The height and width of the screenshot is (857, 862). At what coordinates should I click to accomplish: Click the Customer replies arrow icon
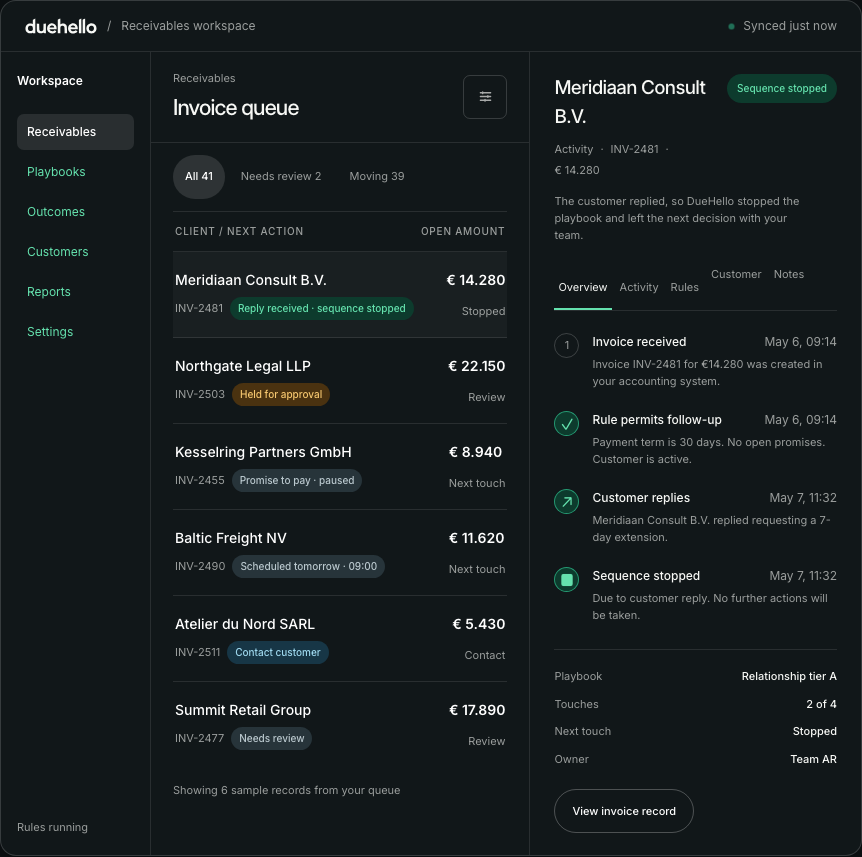566,501
